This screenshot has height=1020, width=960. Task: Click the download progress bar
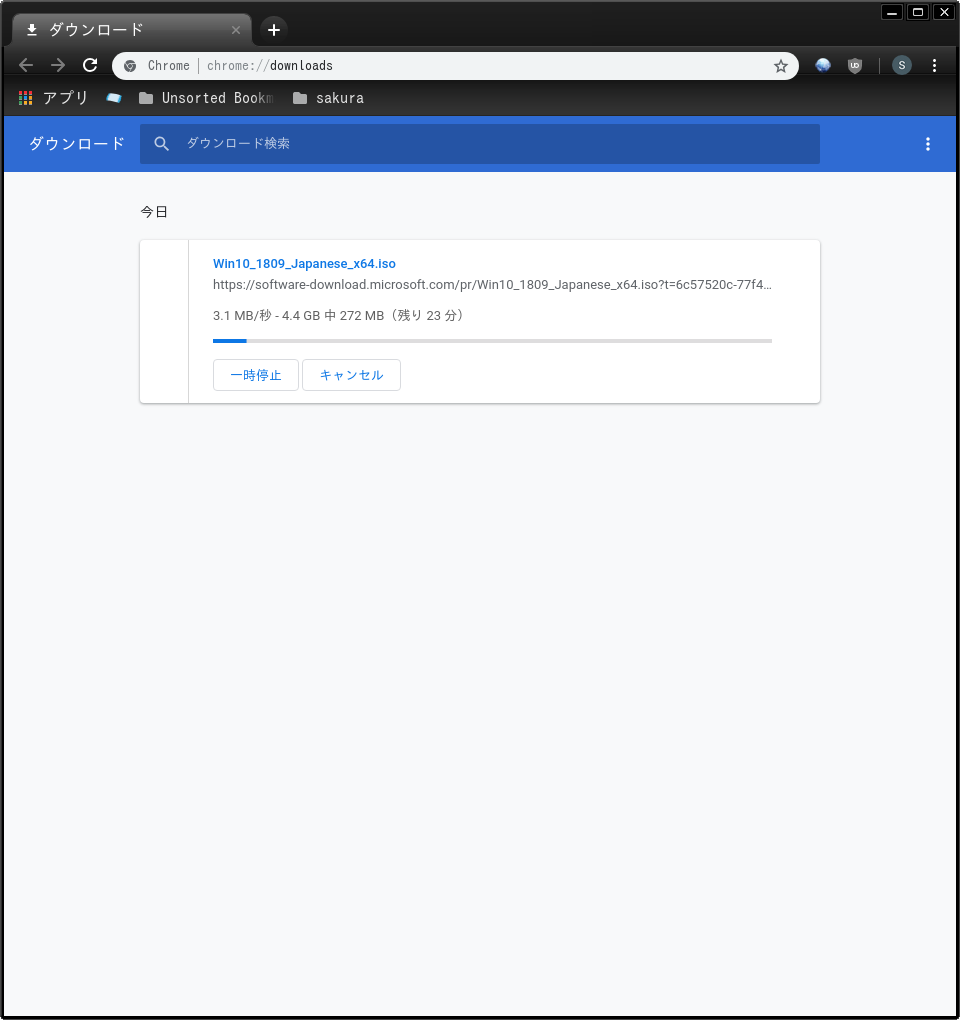point(492,341)
